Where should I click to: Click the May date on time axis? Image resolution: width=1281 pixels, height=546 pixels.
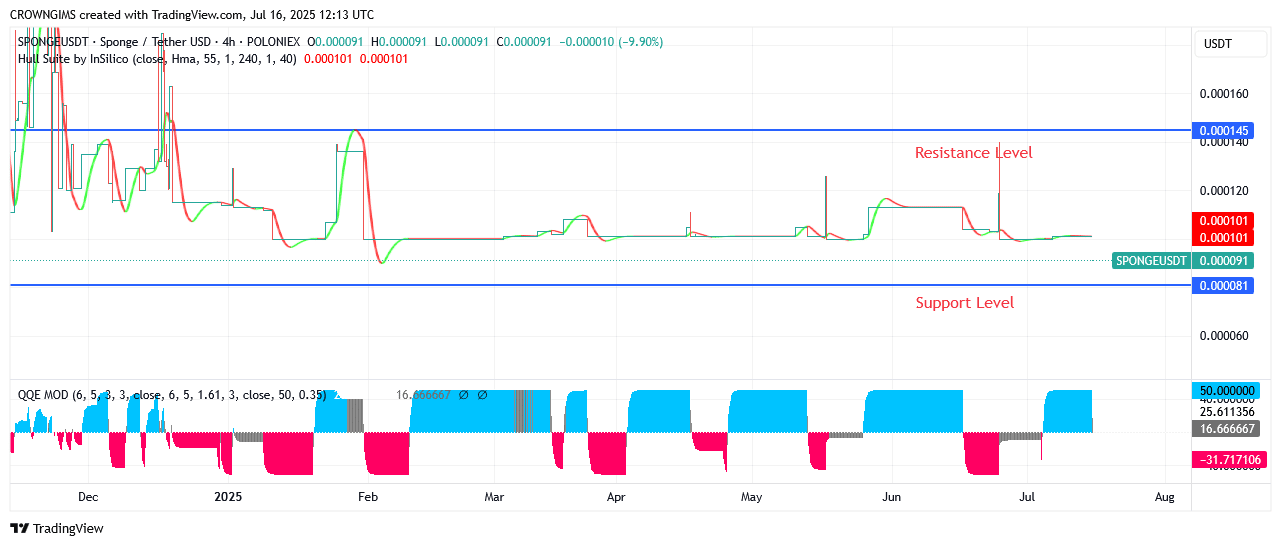tap(751, 497)
